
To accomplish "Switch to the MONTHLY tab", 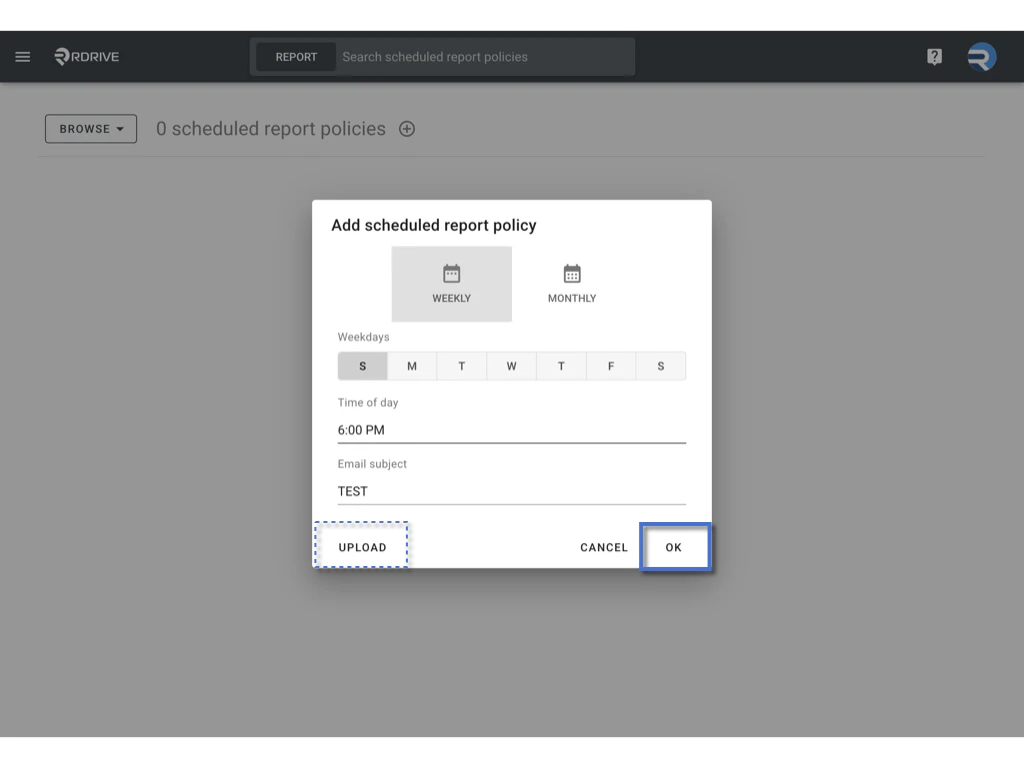I will point(571,284).
